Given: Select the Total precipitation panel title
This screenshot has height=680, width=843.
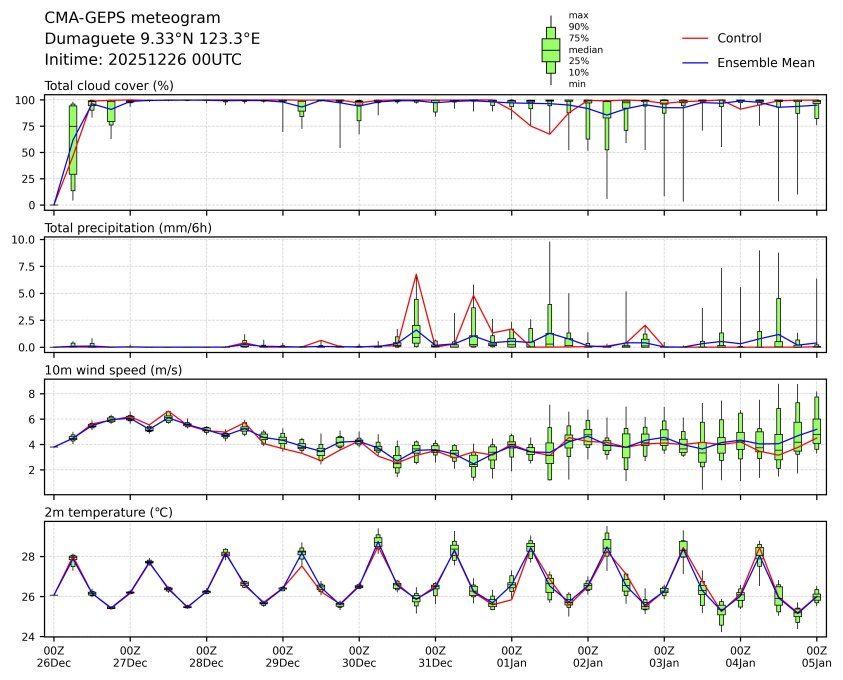Looking at the screenshot, I should click(x=128, y=228).
